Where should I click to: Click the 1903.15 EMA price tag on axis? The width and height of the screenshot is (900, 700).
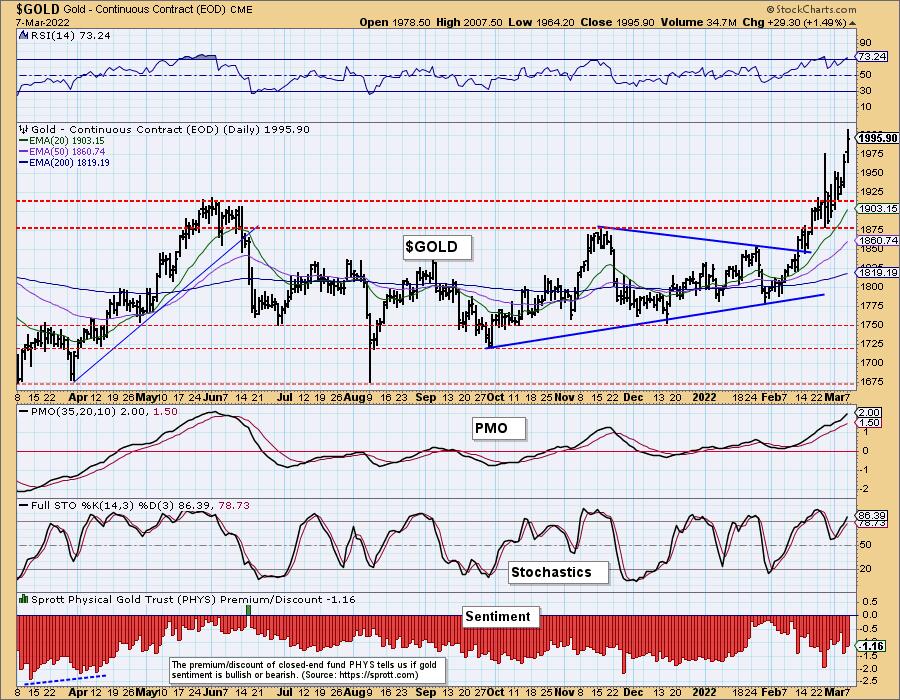click(x=878, y=209)
